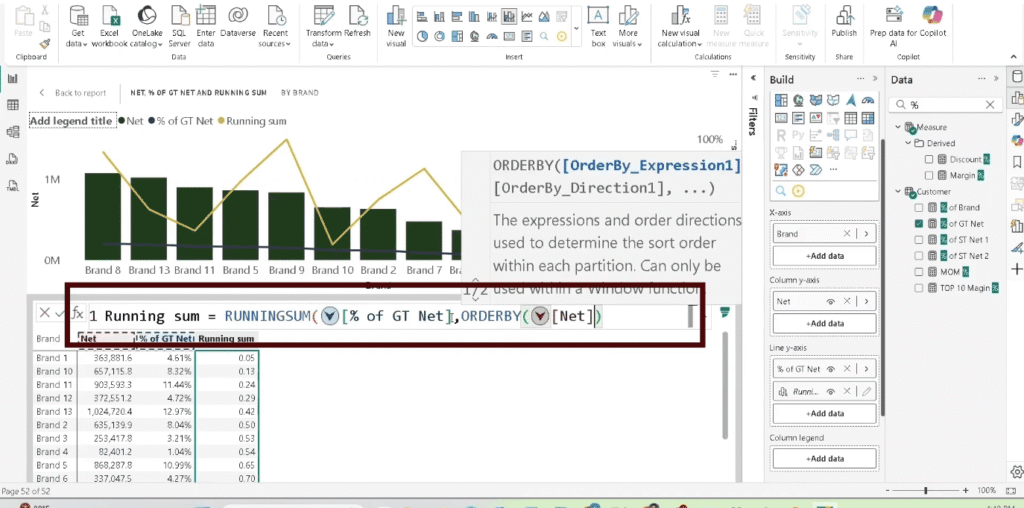Open DAX query view in left sidebar
The image size is (1024, 508).
click(12, 159)
